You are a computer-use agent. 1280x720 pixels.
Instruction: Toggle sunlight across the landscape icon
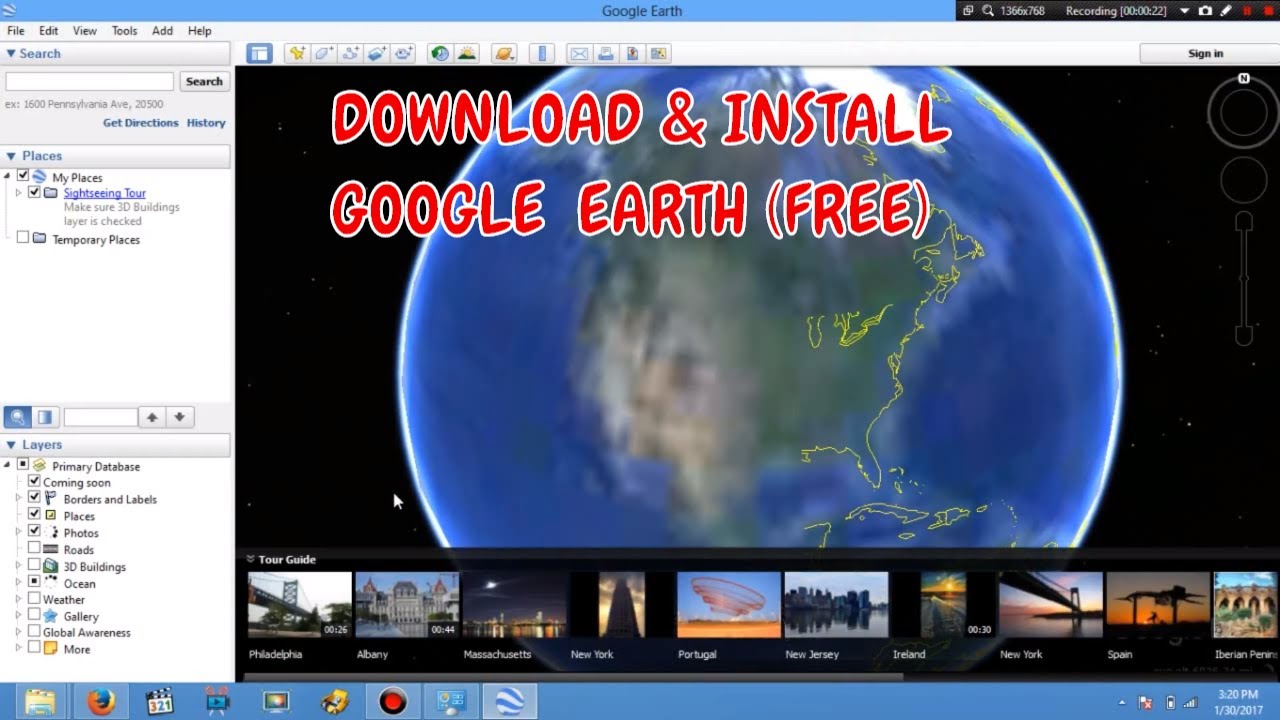point(467,54)
